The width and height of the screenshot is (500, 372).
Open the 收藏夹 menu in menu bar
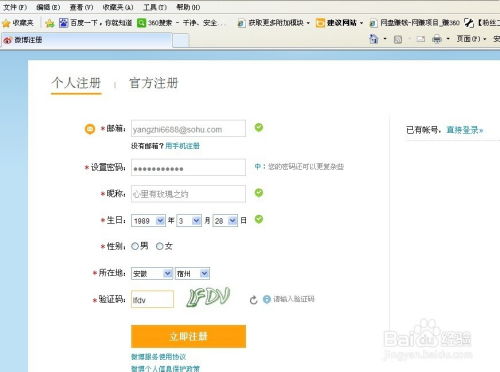pyautogui.click(x=118, y=7)
